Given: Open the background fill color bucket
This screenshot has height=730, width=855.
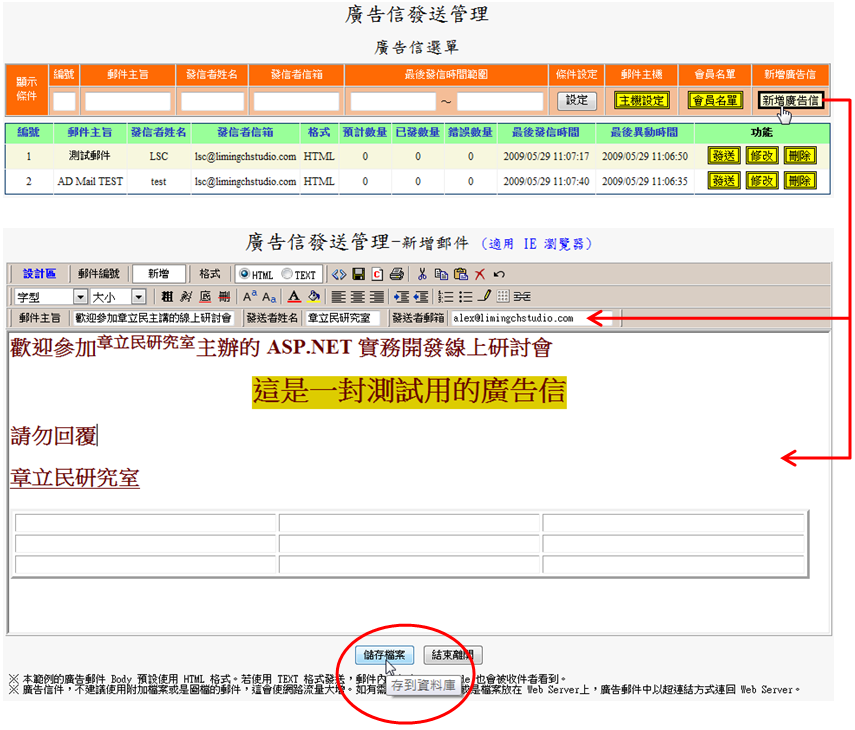Looking at the screenshot, I should coord(314,297).
